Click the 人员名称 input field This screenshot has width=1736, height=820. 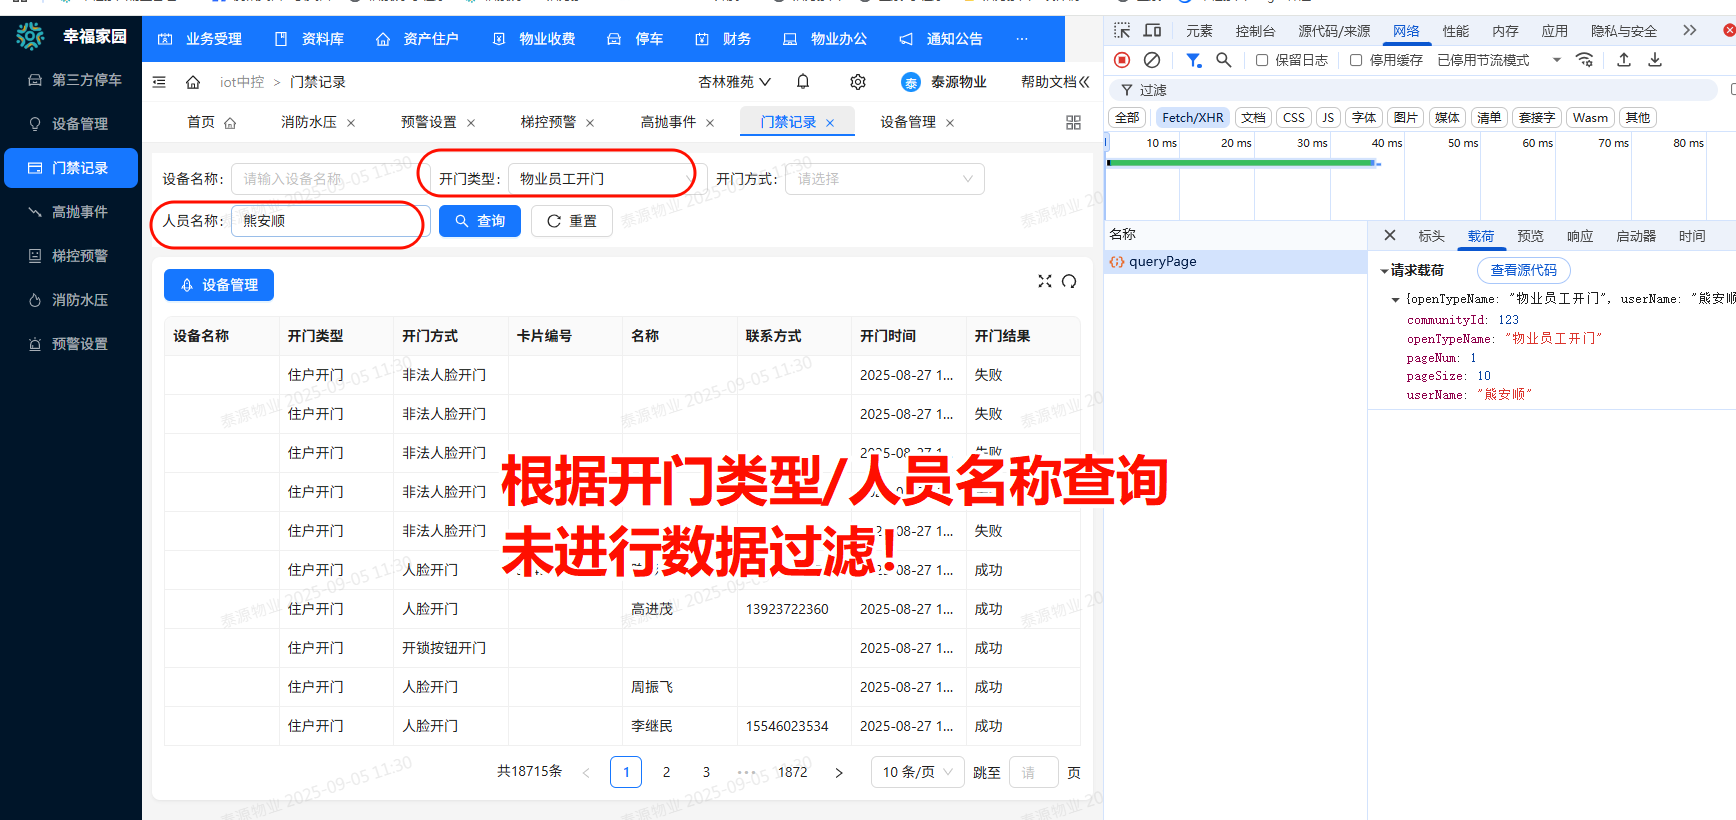tap(328, 221)
